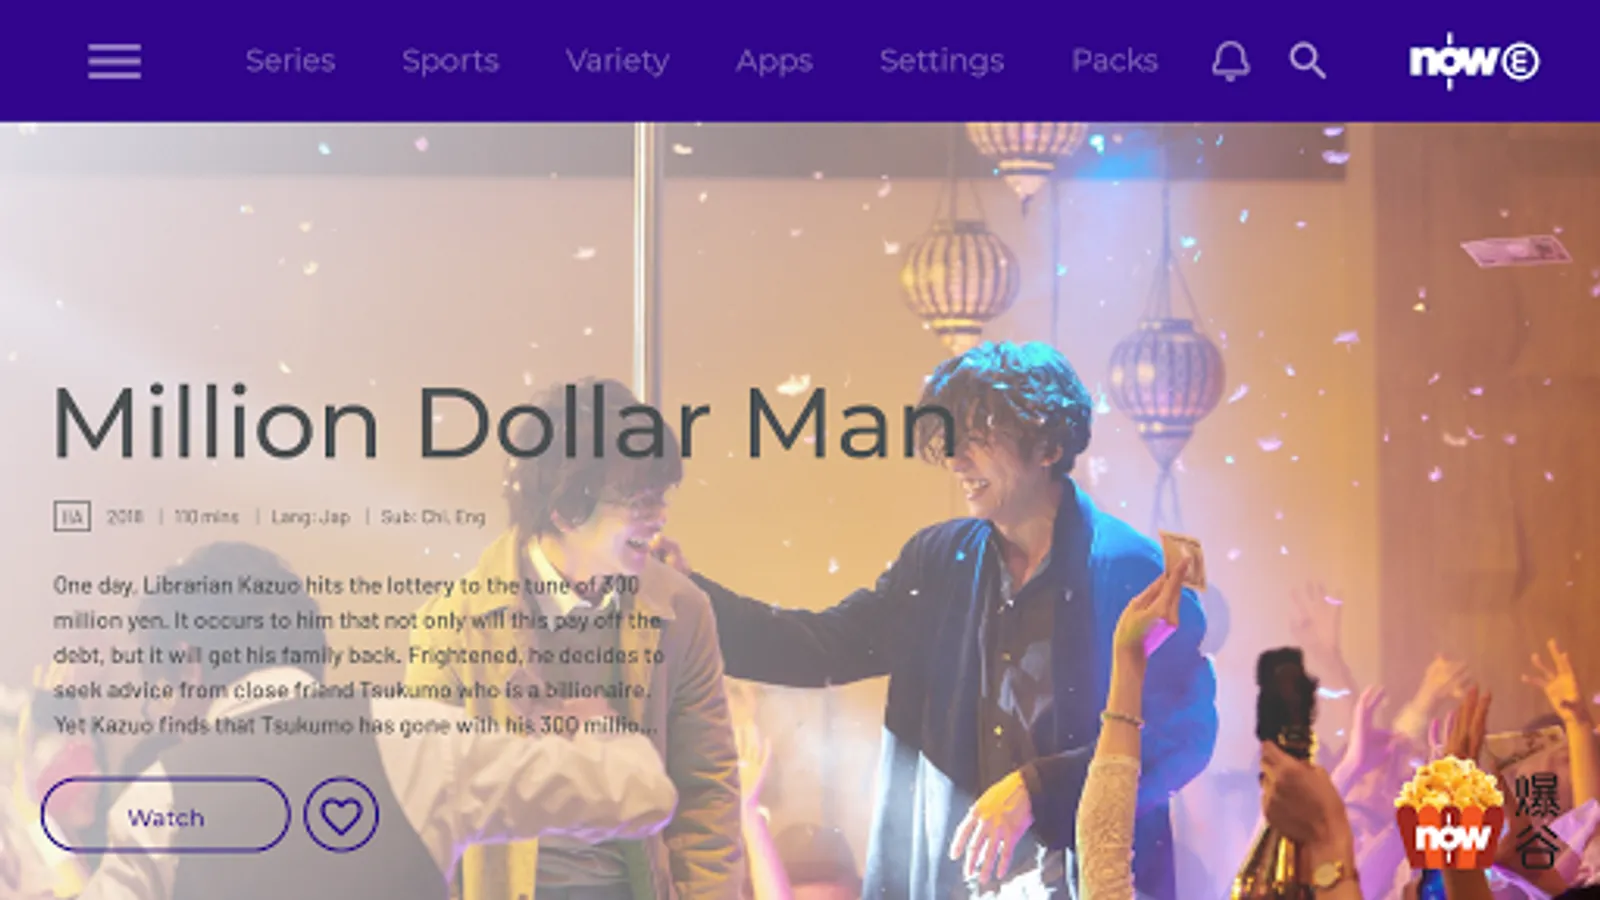Screen dimensions: 1600x900
Task: Open the notifications bell
Action: [1231, 61]
